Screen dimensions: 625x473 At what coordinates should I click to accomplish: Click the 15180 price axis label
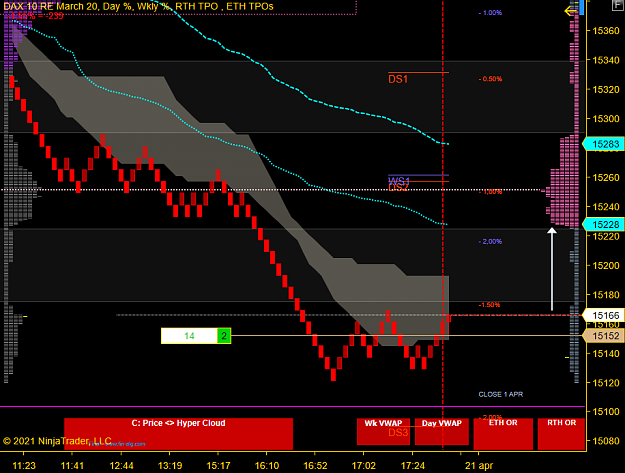tap(606, 295)
